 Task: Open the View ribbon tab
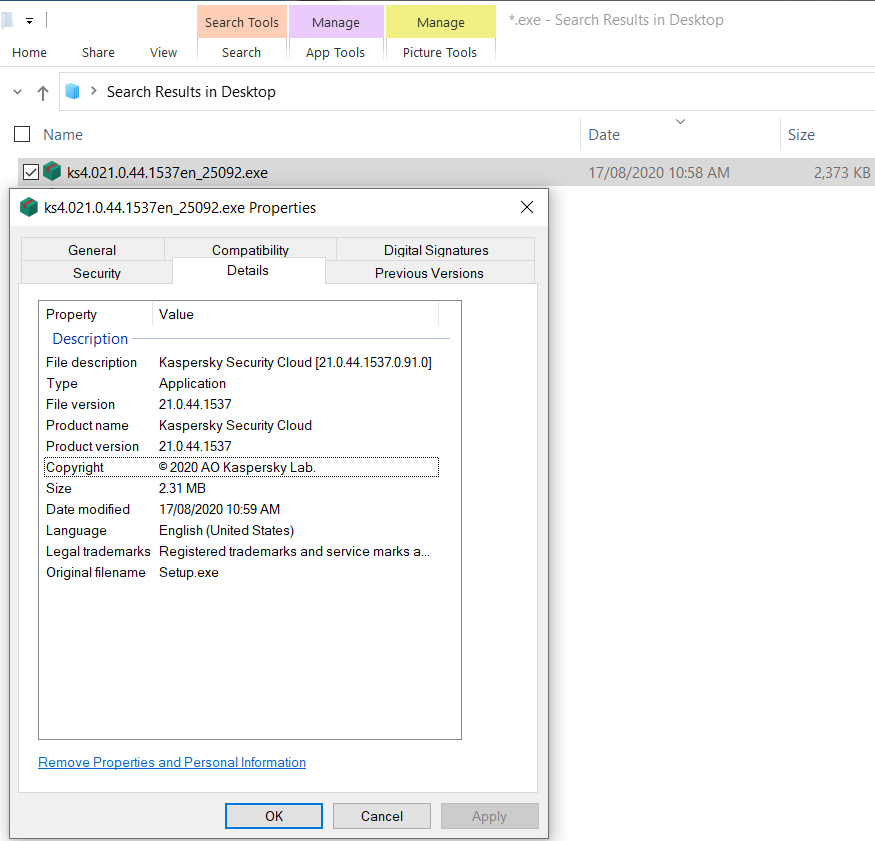point(164,52)
